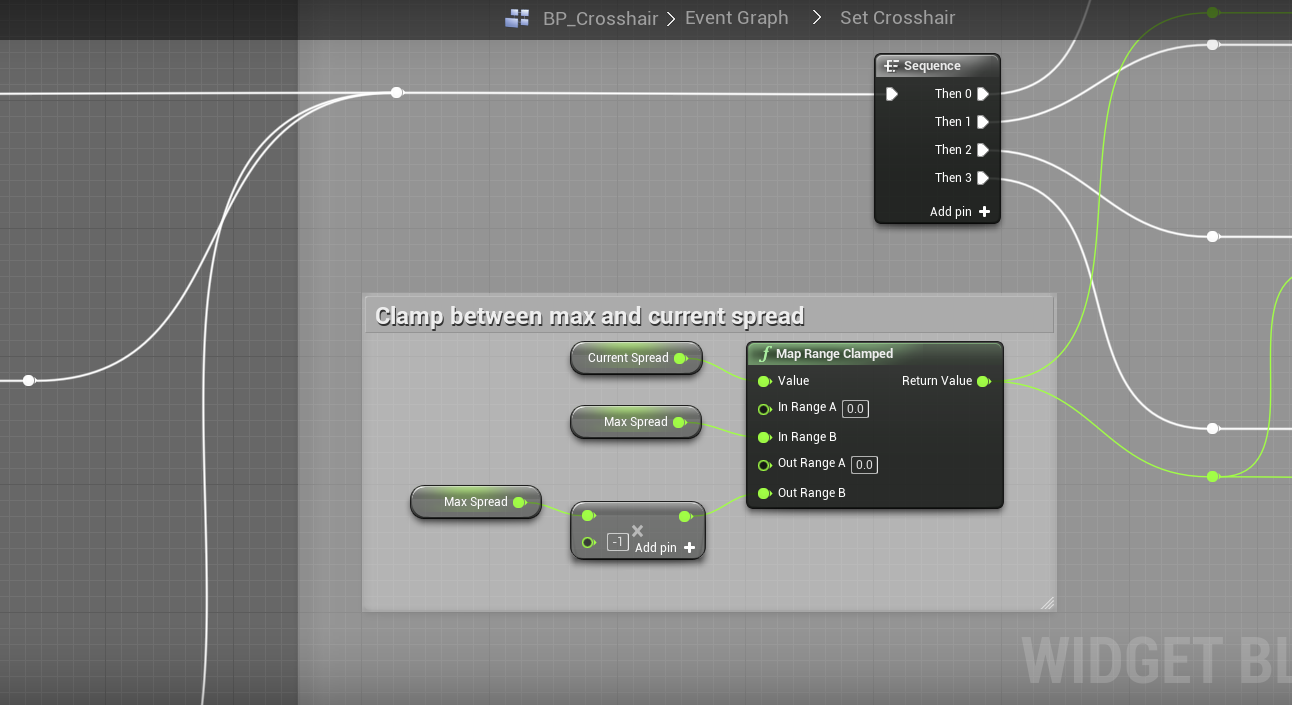
Task: Edit the -1 value in multiply node
Action: coord(618,542)
